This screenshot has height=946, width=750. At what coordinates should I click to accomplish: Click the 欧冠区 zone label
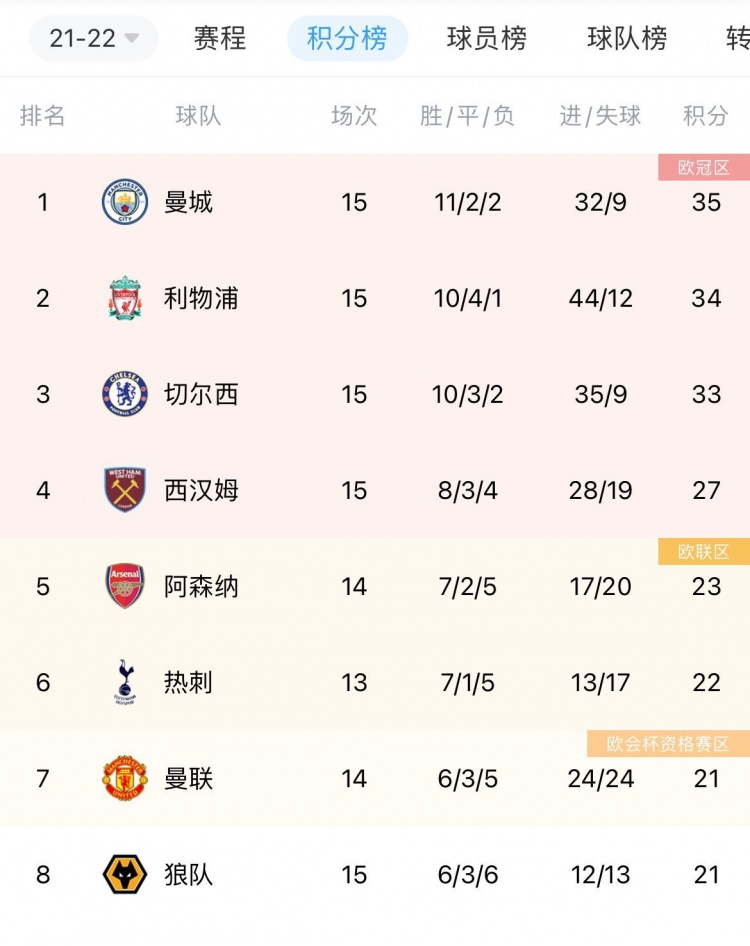tap(704, 167)
